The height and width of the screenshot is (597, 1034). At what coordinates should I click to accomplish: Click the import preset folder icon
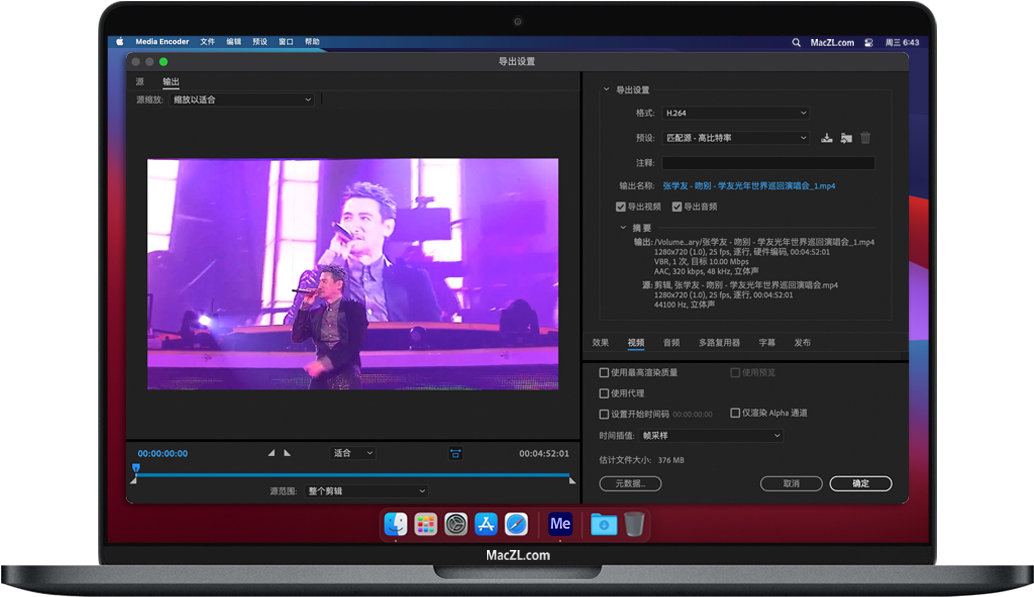click(847, 137)
